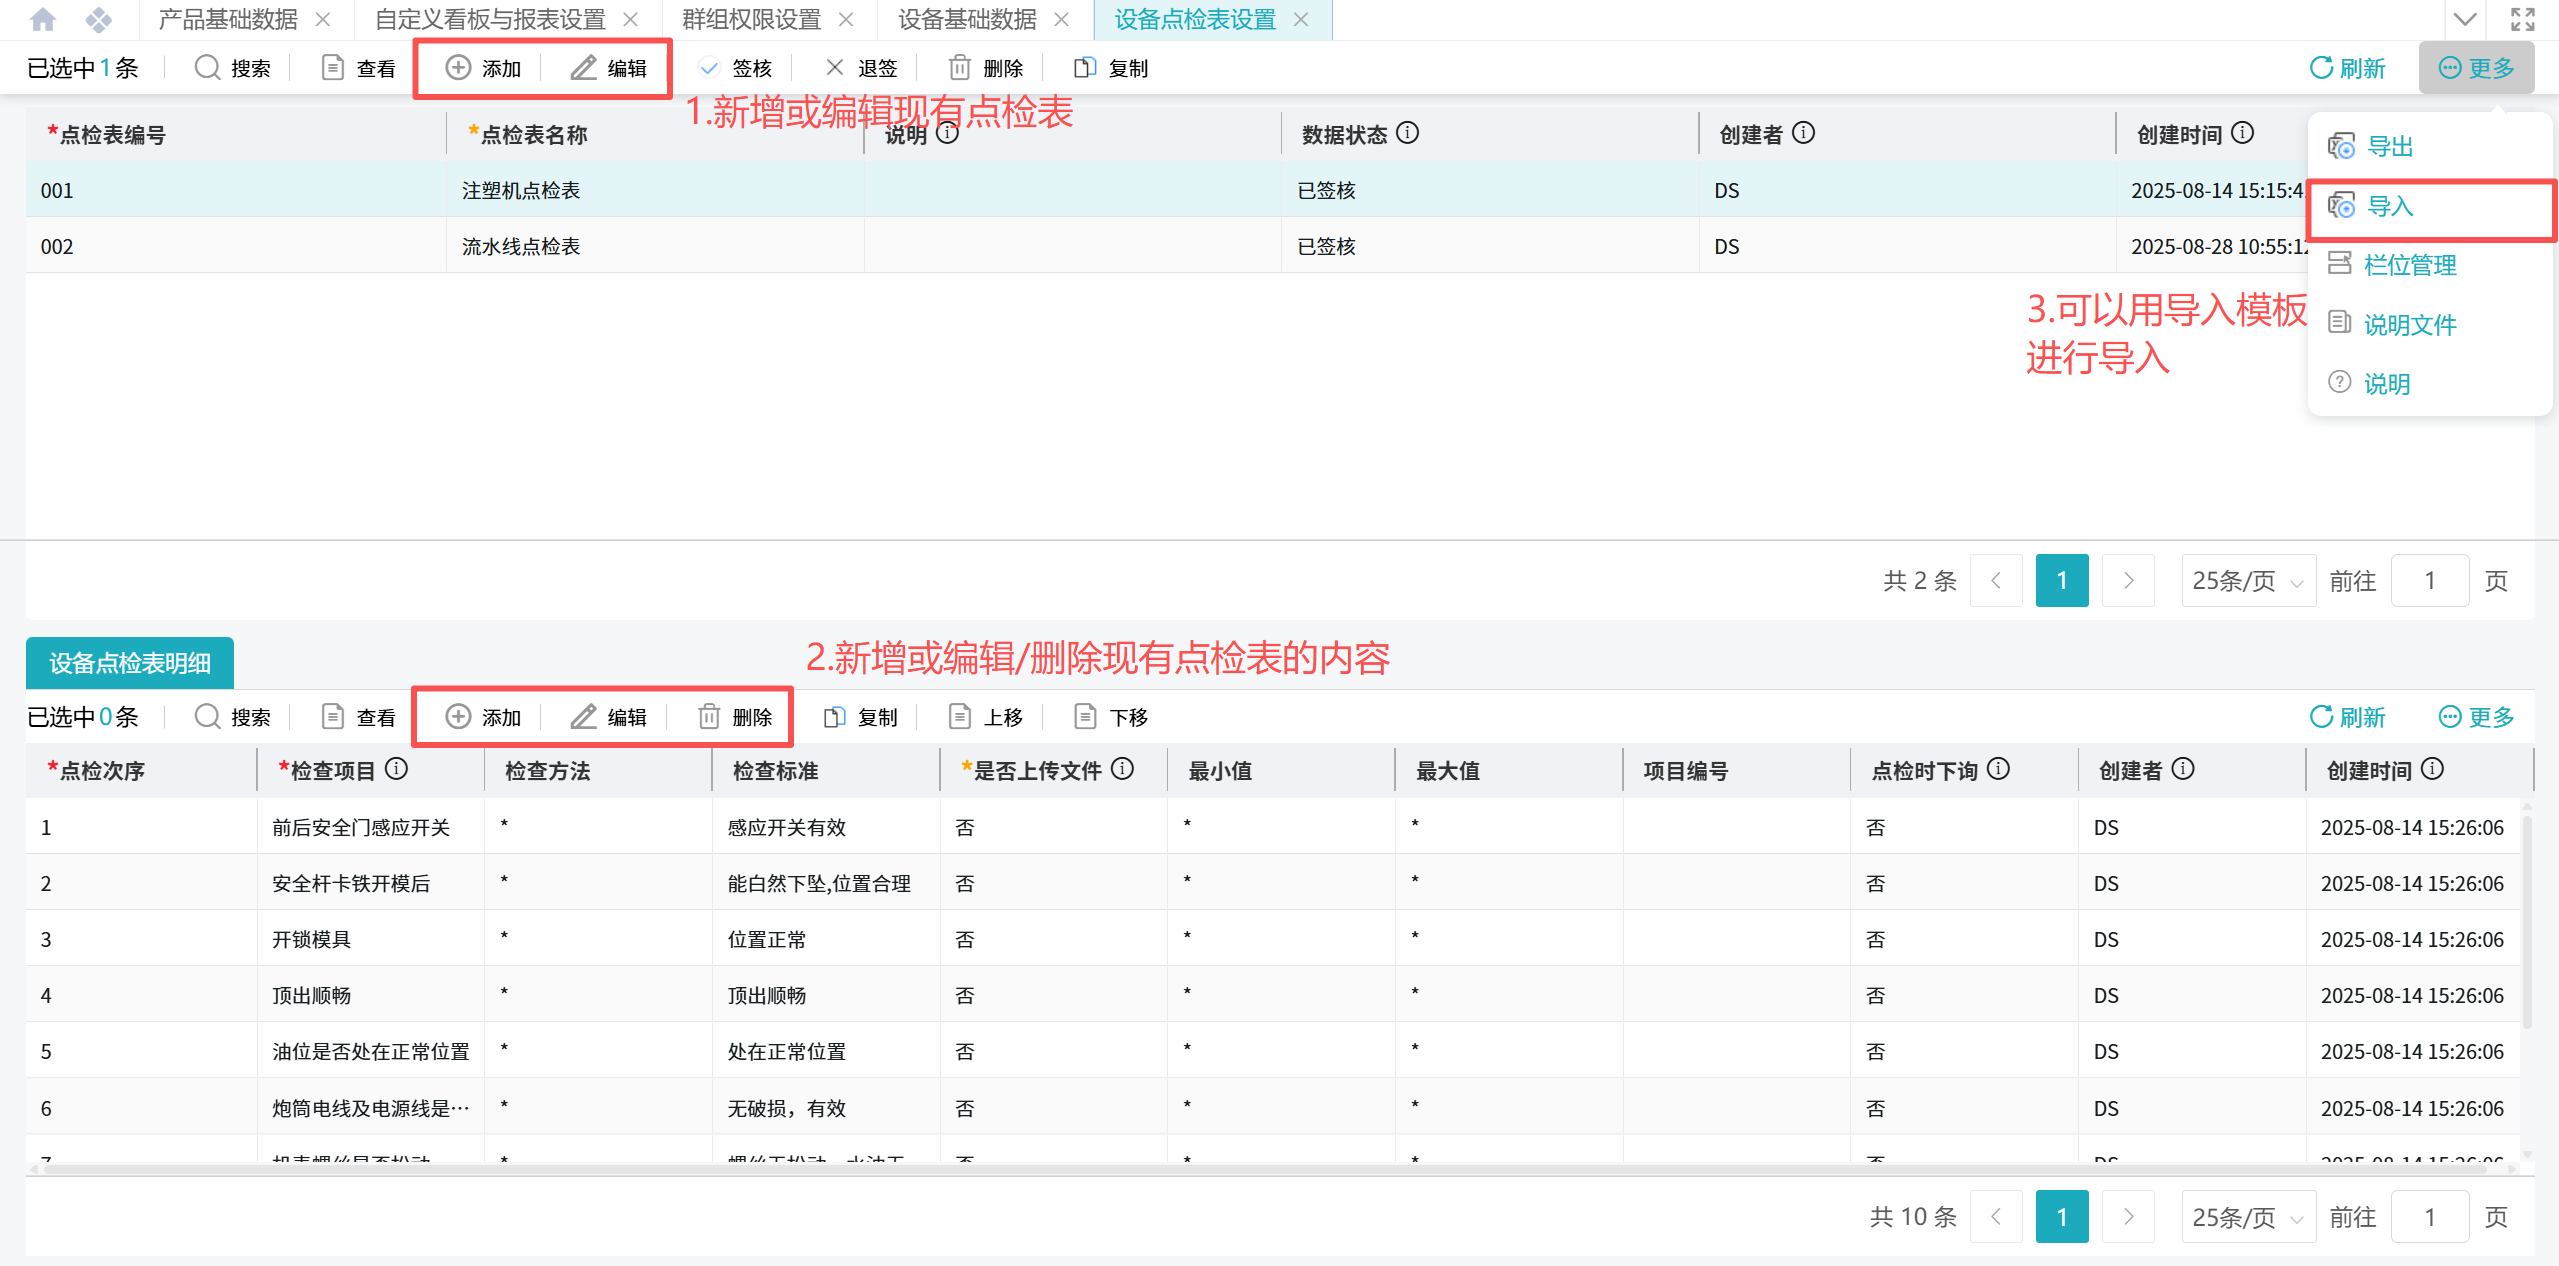Delete the selected inspection sheet
Screen dimensions: 2559x1266
(986, 68)
